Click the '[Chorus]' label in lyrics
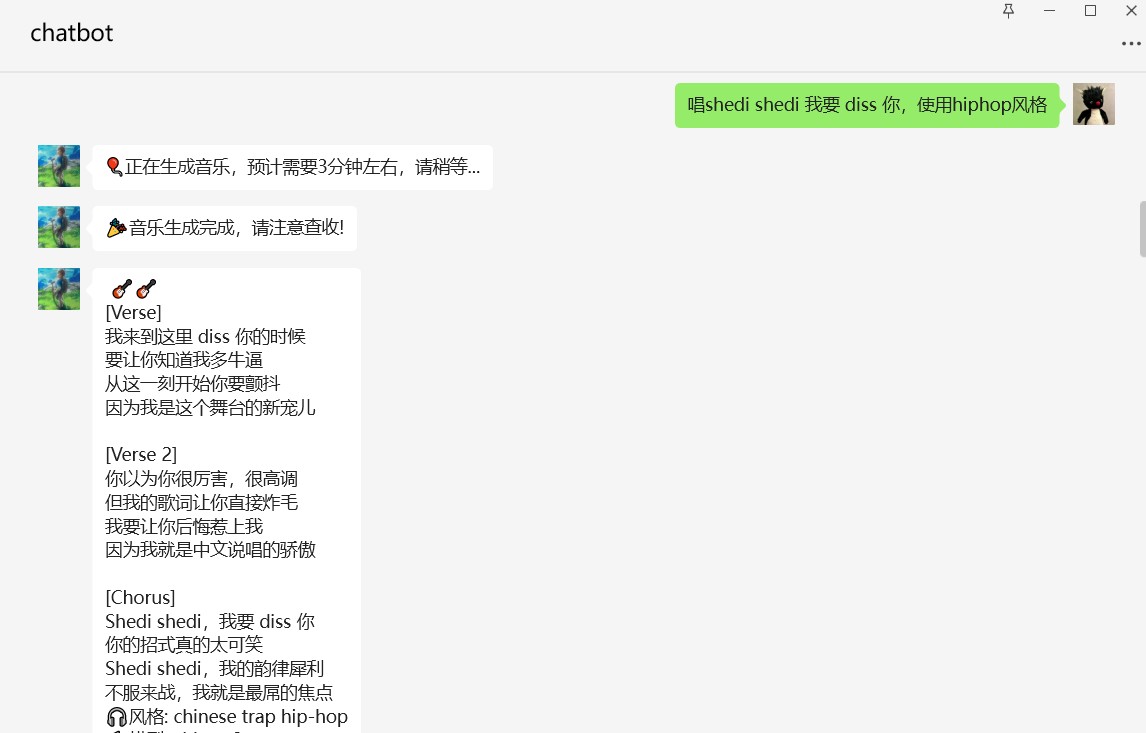This screenshot has width=1146, height=733. coord(140,598)
